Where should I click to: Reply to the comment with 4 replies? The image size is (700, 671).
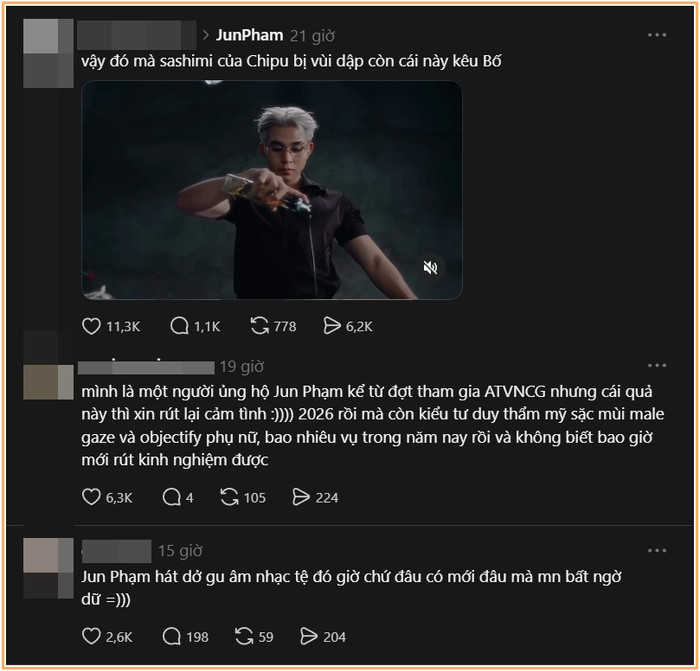pyautogui.click(x=171, y=497)
